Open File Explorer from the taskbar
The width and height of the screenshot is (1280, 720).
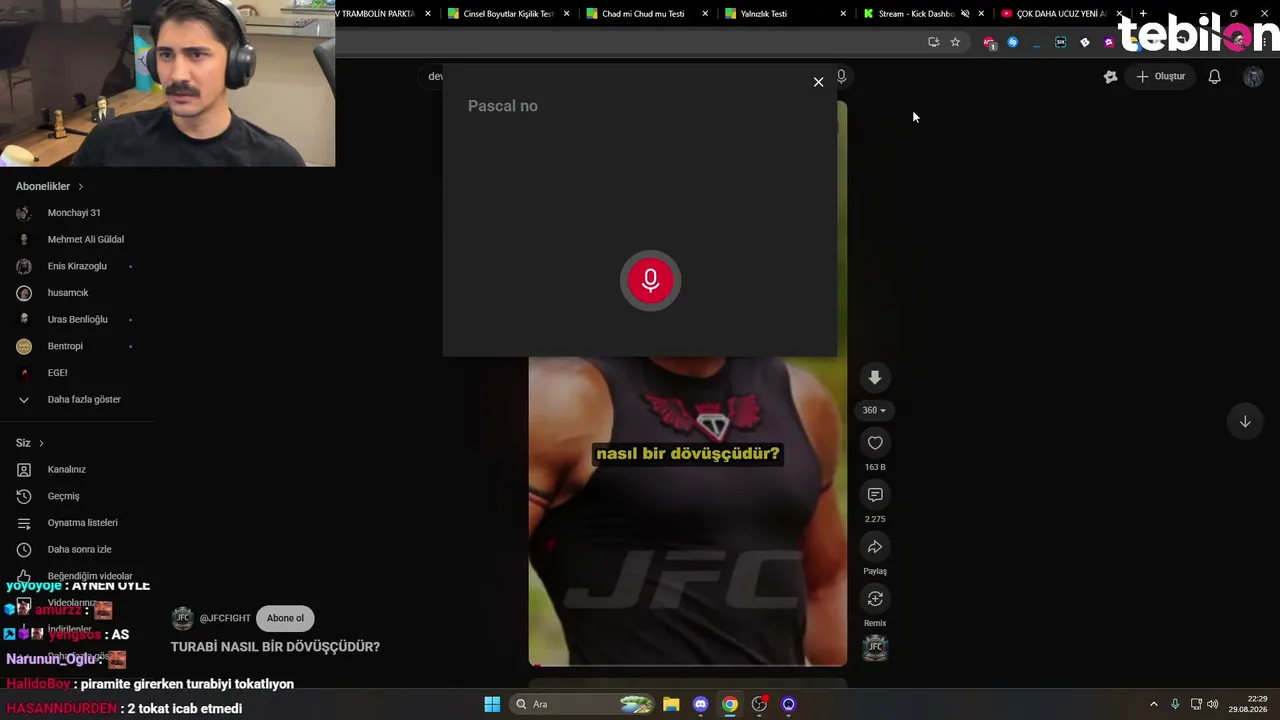[x=671, y=704]
